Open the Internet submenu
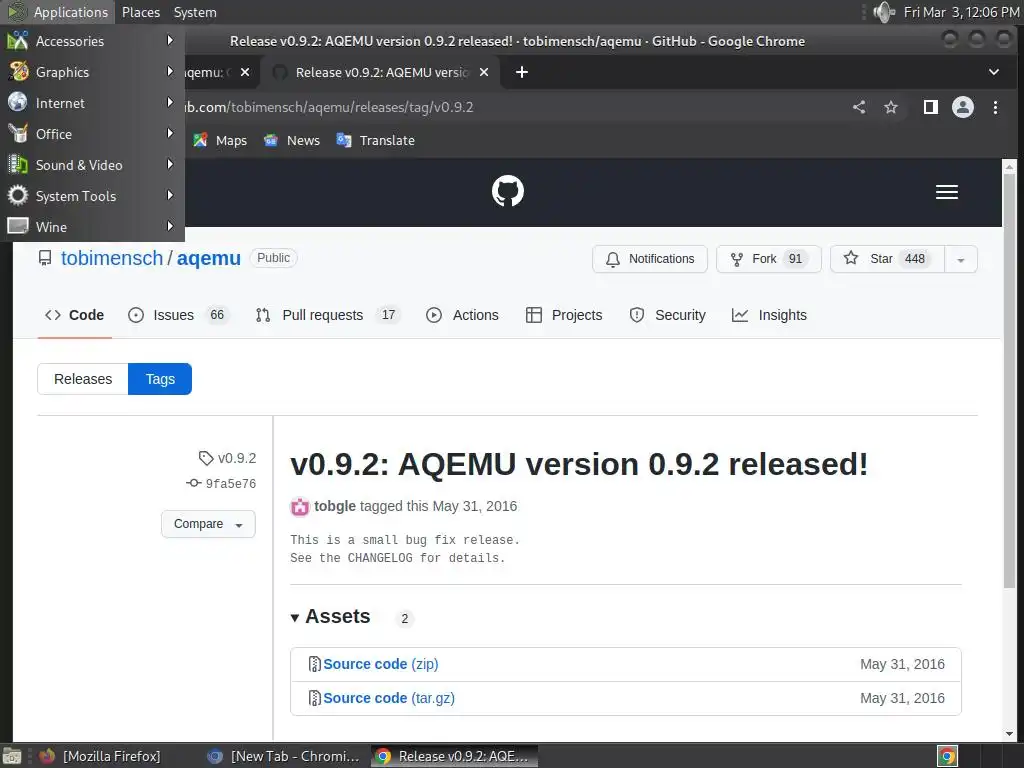The image size is (1024, 768). coord(92,103)
